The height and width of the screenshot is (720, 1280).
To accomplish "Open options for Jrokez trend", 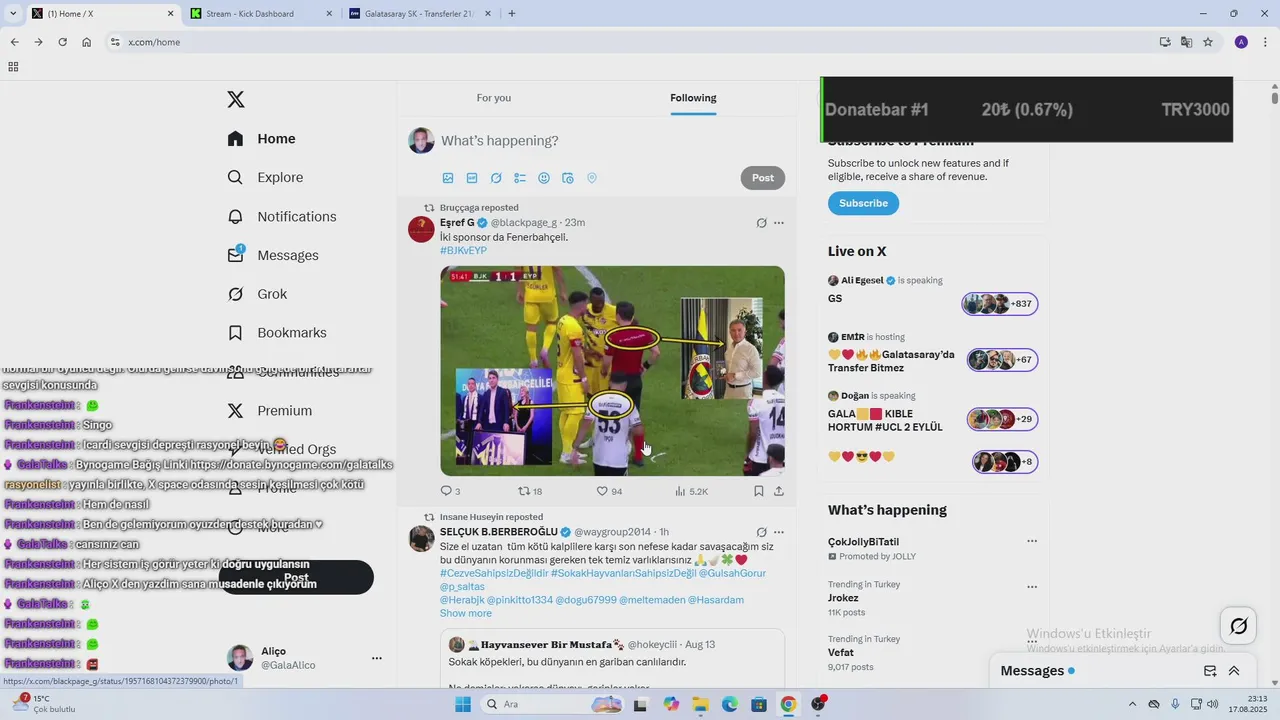I will (1032, 587).
